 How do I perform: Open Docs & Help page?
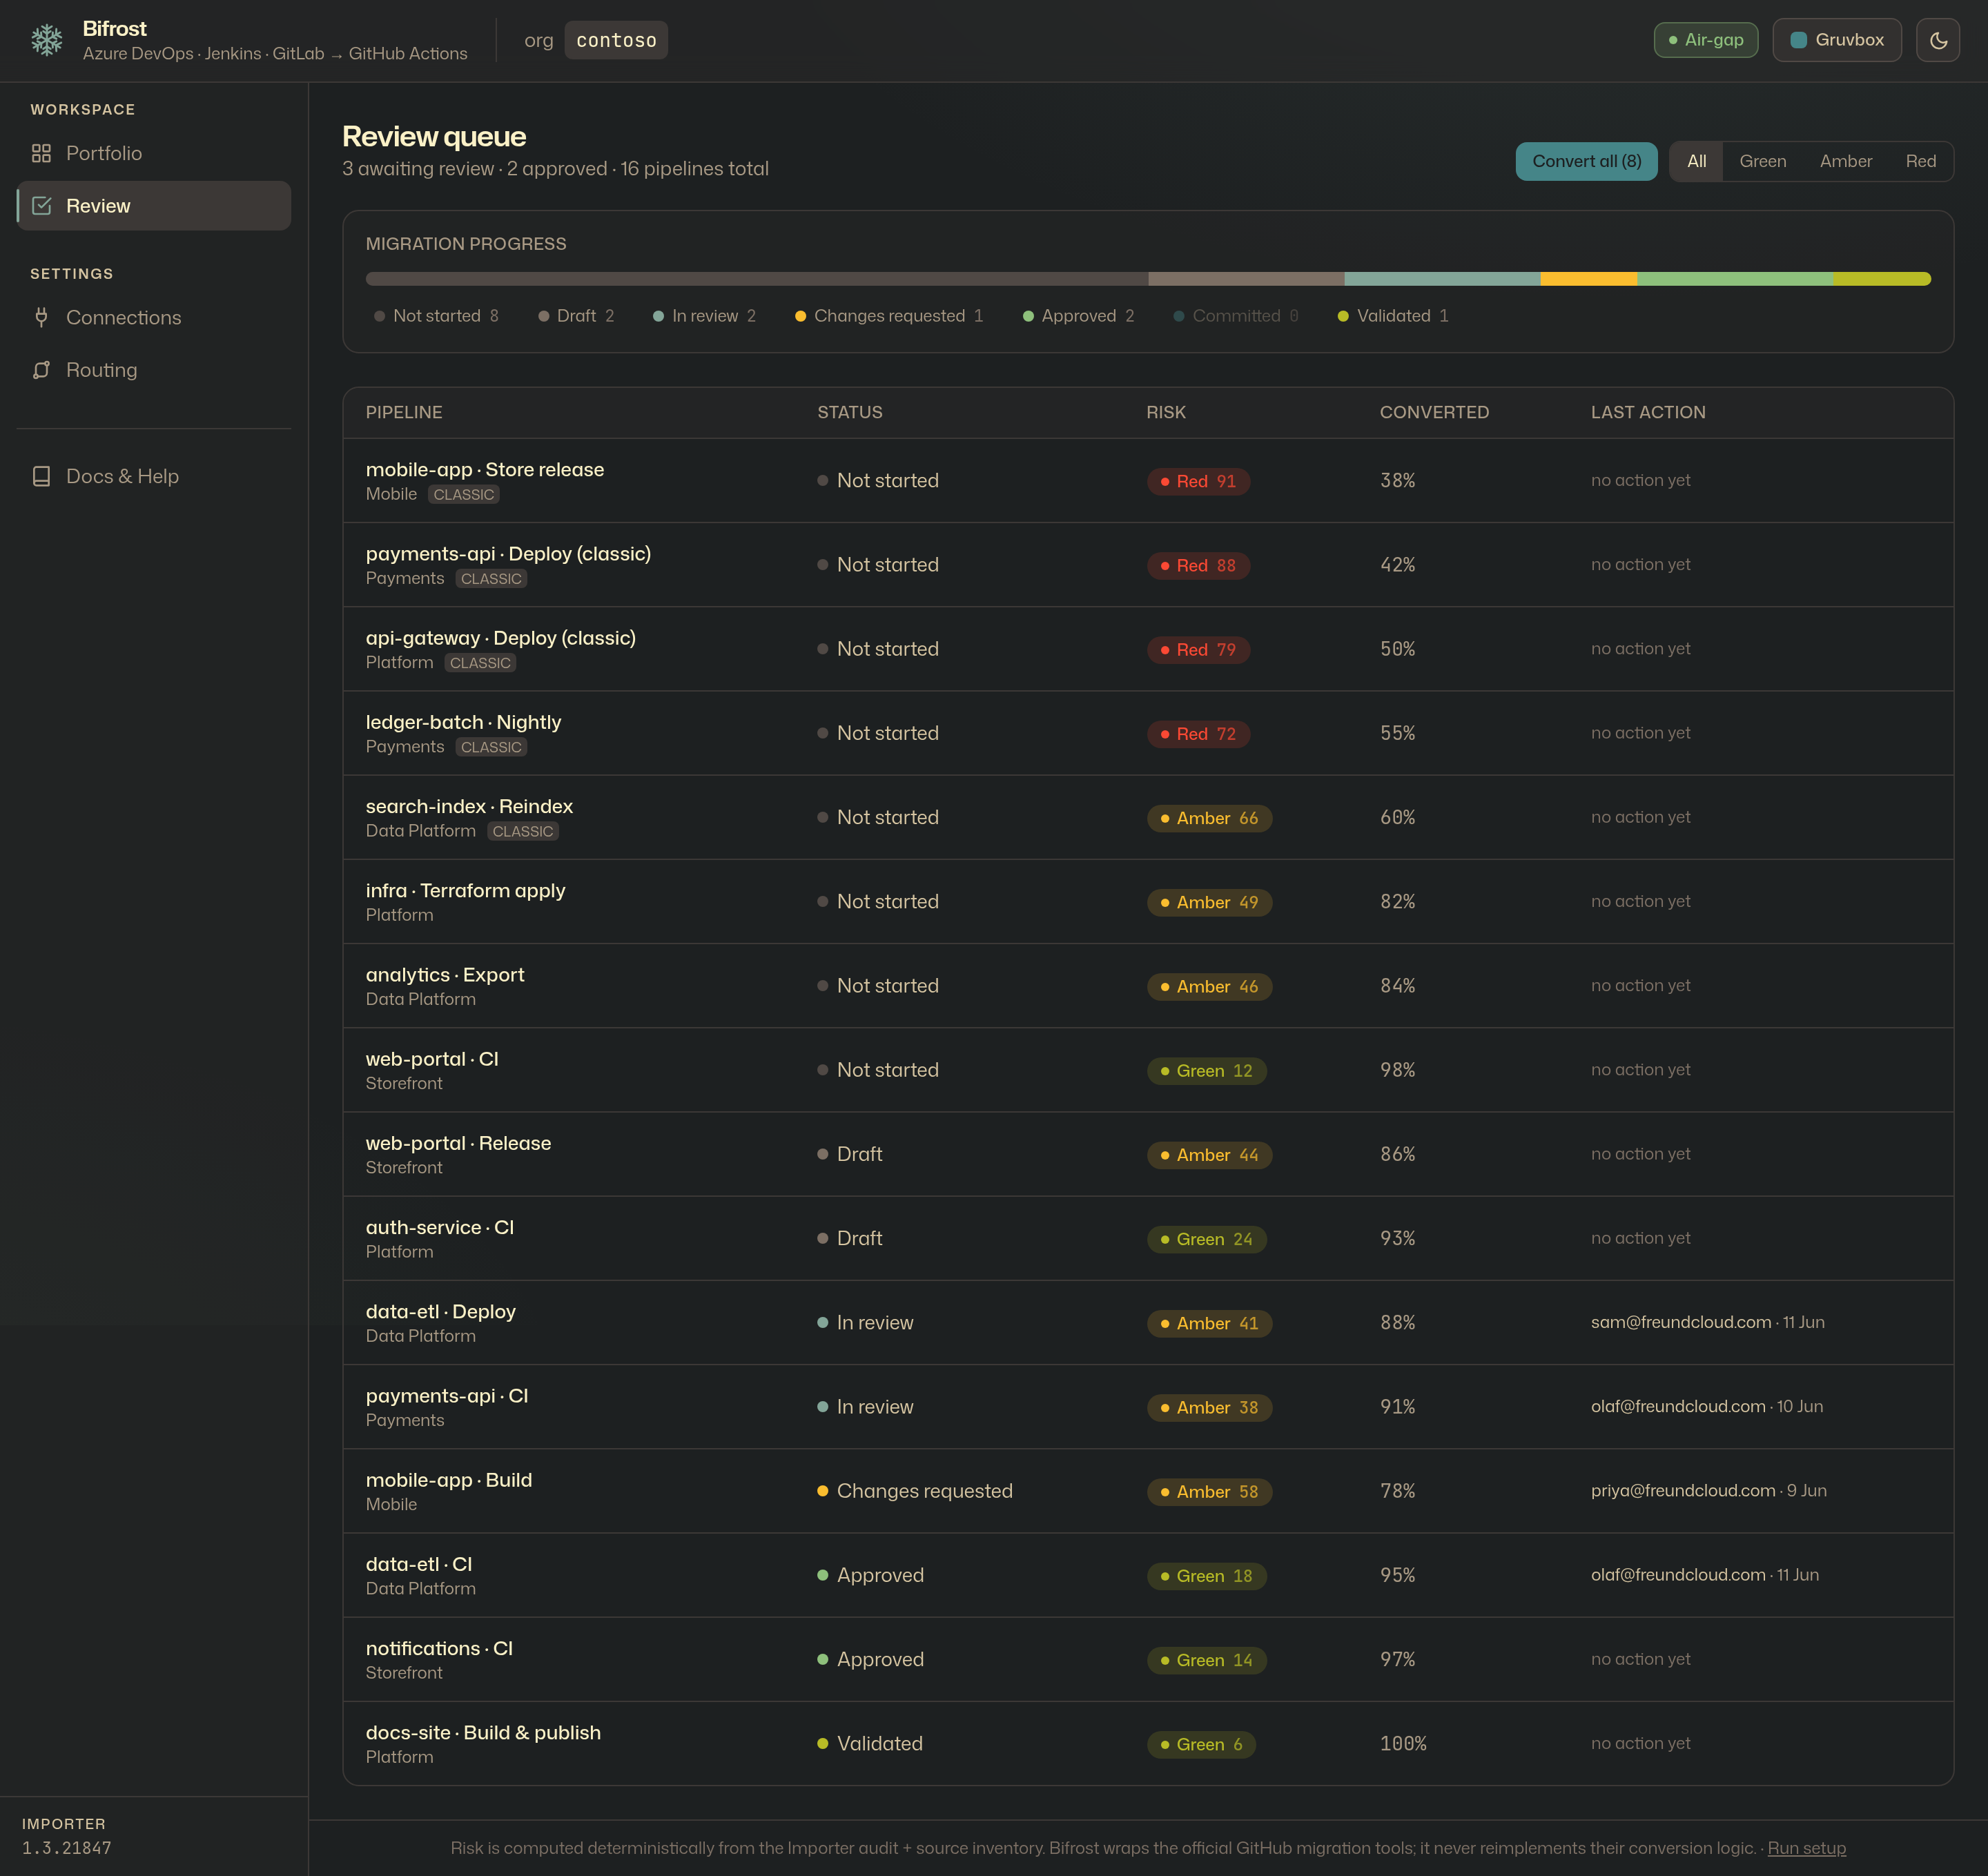coord(154,476)
